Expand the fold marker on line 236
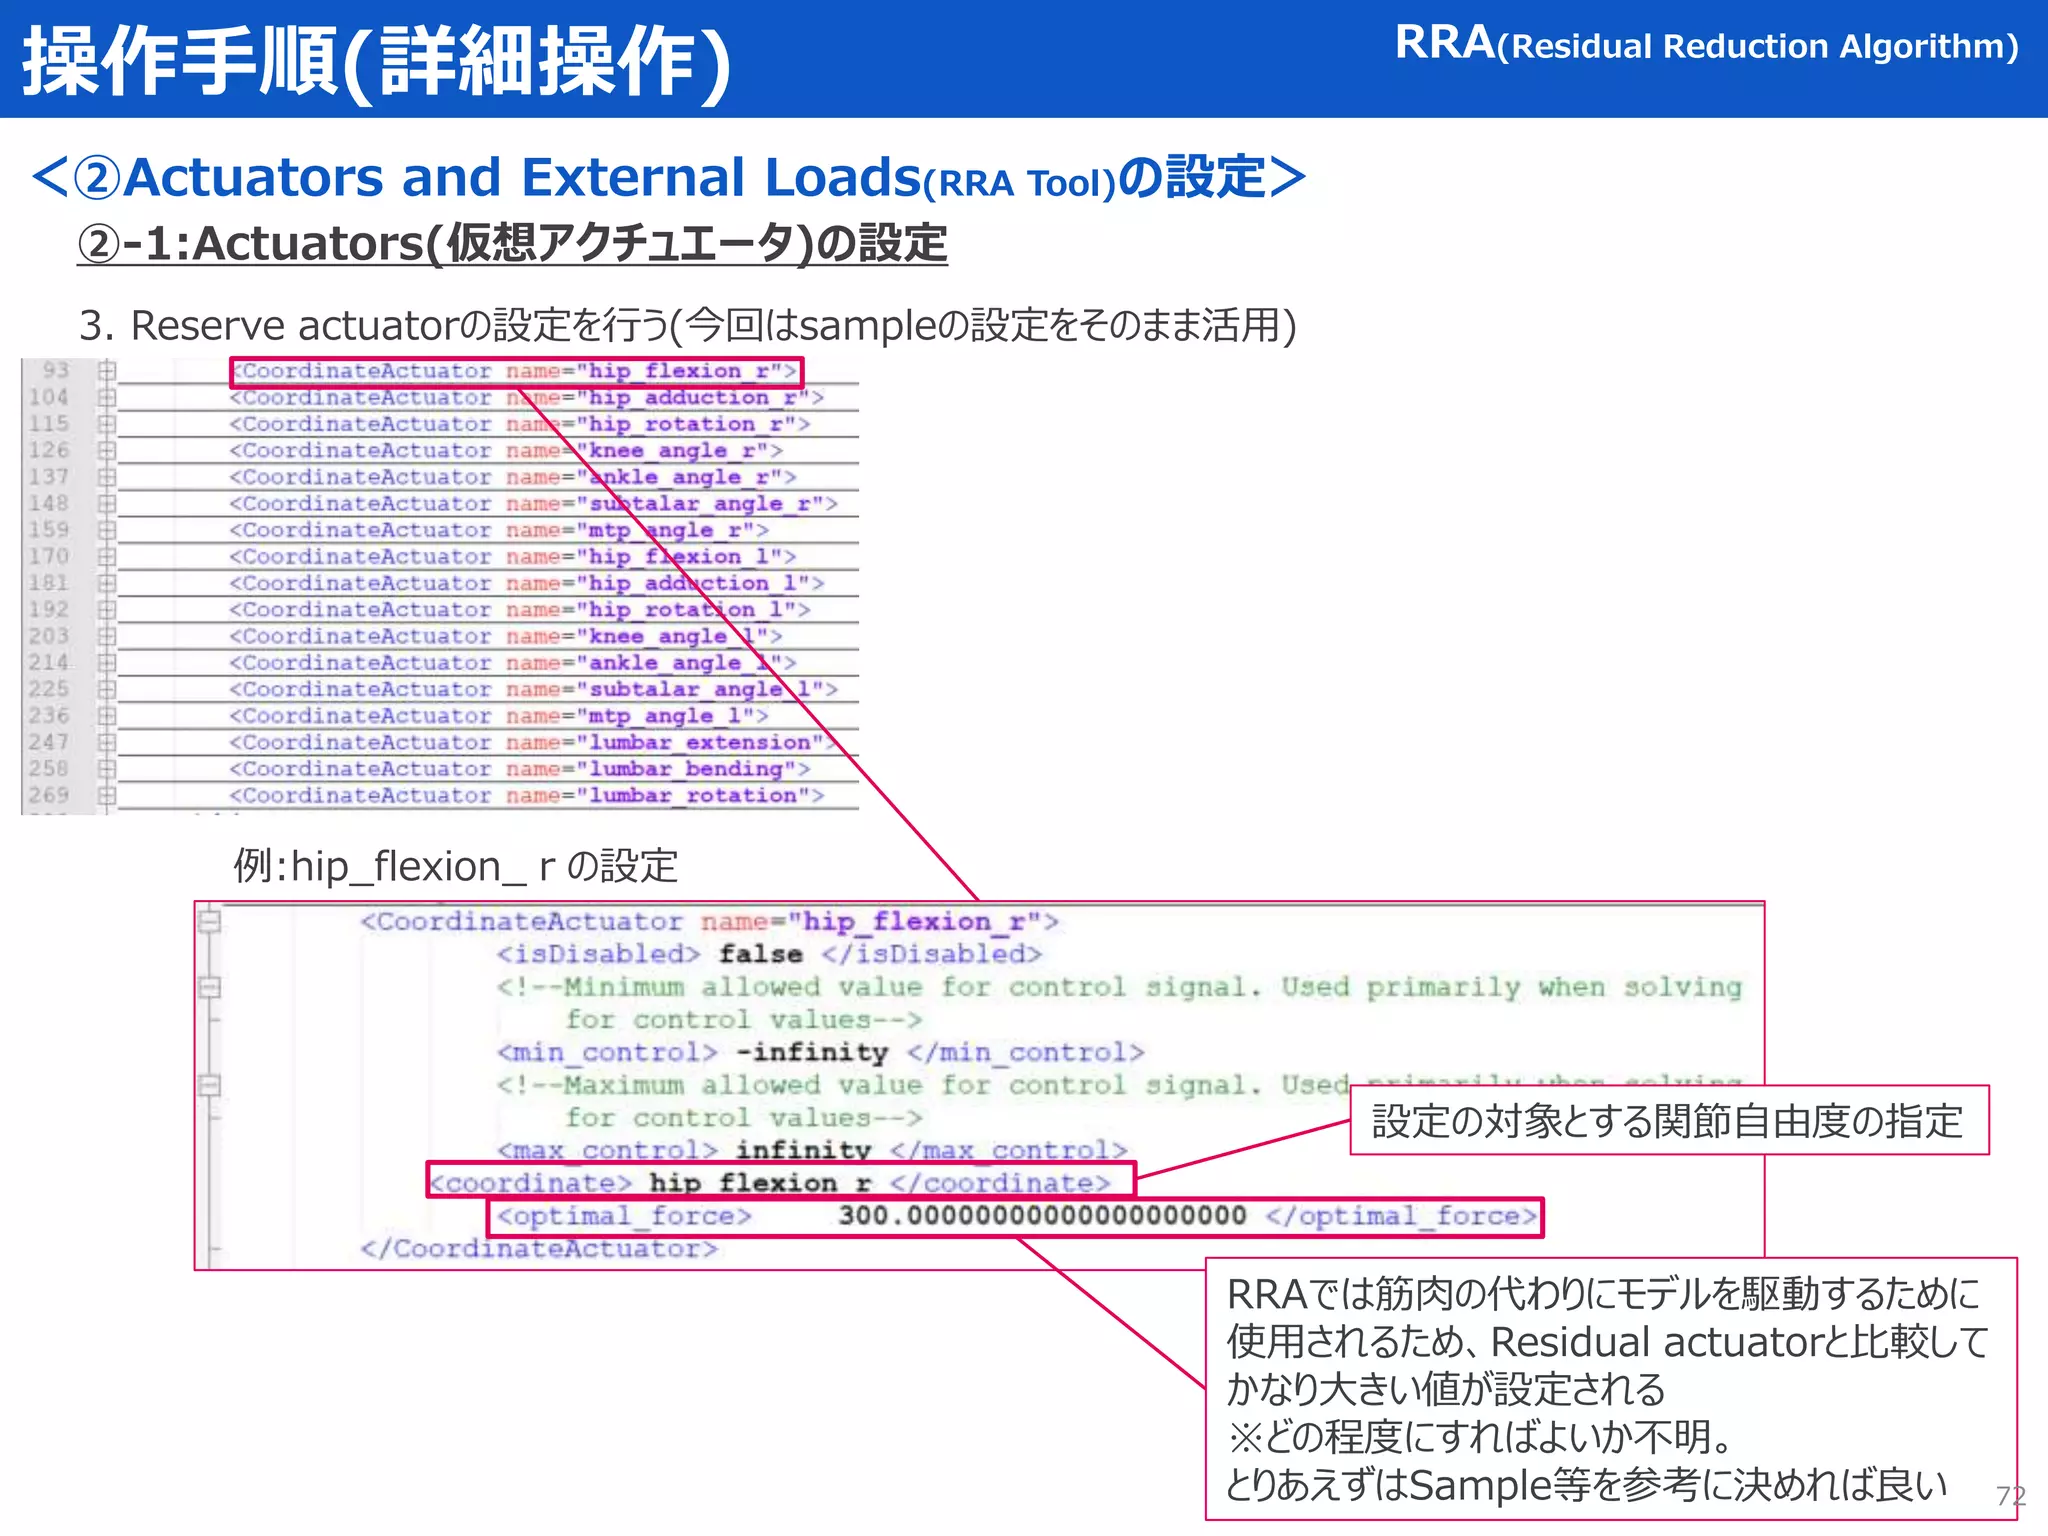 click(107, 716)
